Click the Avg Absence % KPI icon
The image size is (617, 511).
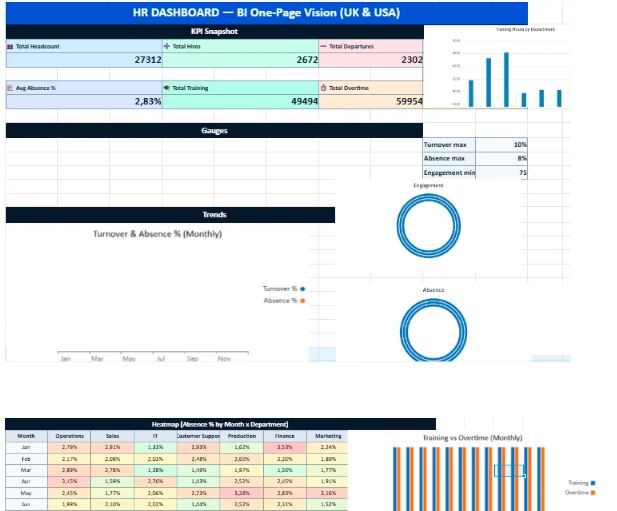[10, 88]
